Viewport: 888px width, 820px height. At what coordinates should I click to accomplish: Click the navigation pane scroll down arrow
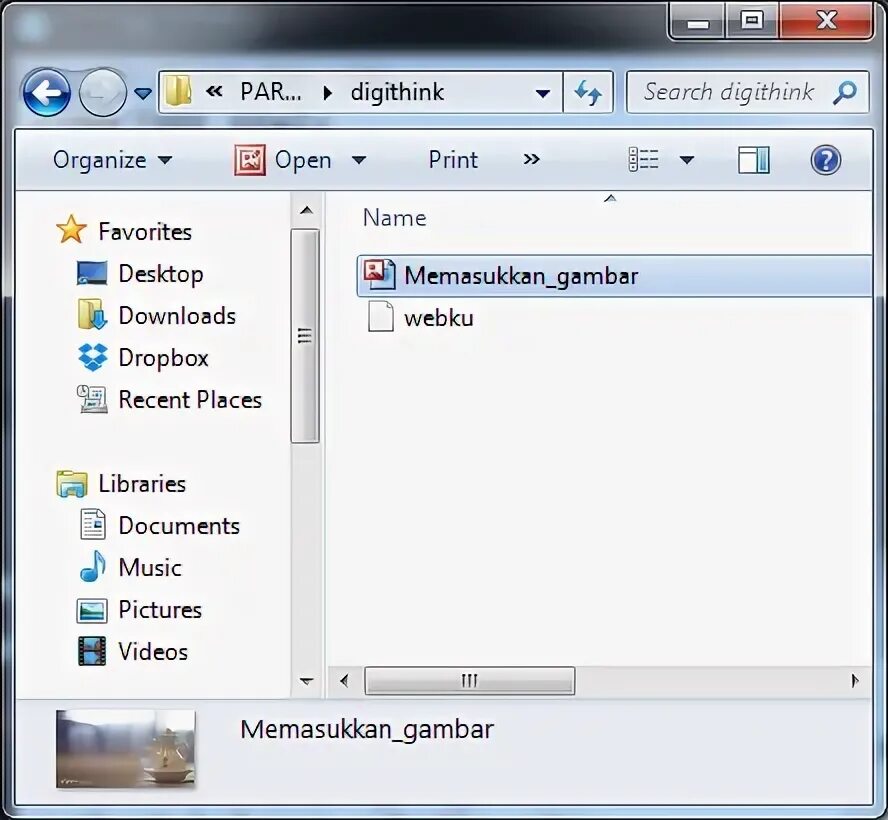[x=306, y=681]
